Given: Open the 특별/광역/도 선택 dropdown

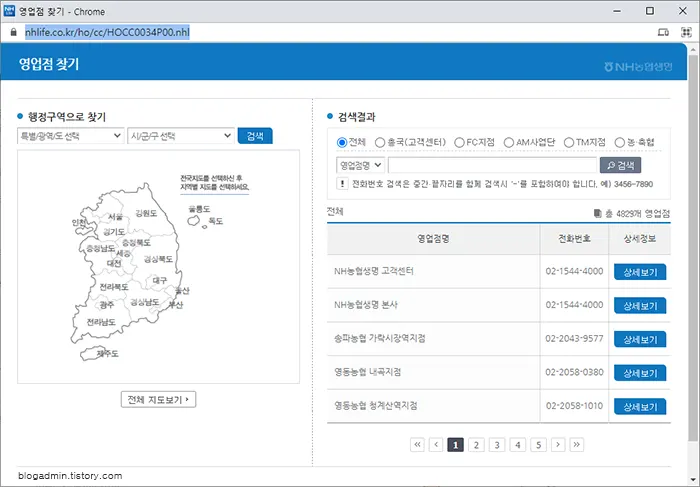Looking at the screenshot, I should (71, 136).
